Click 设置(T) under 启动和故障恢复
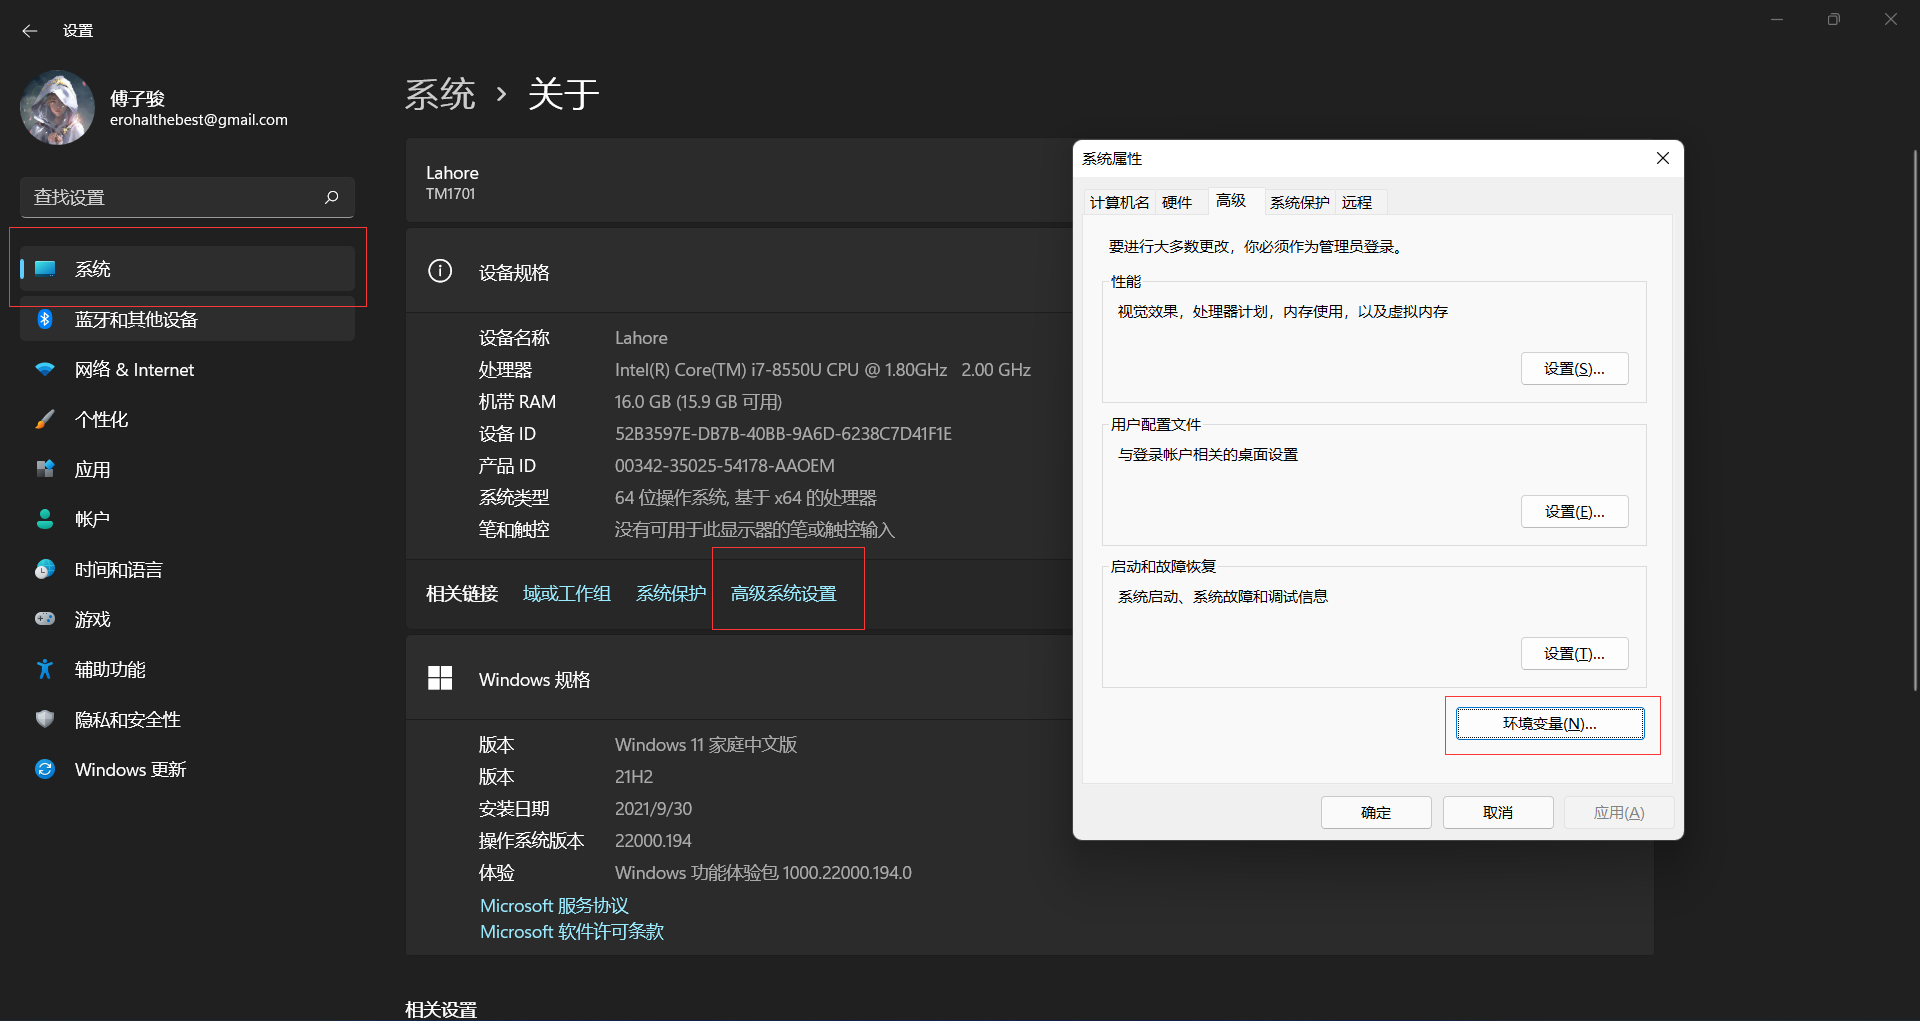The image size is (1920, 1021). click(x=1574, y=653)
